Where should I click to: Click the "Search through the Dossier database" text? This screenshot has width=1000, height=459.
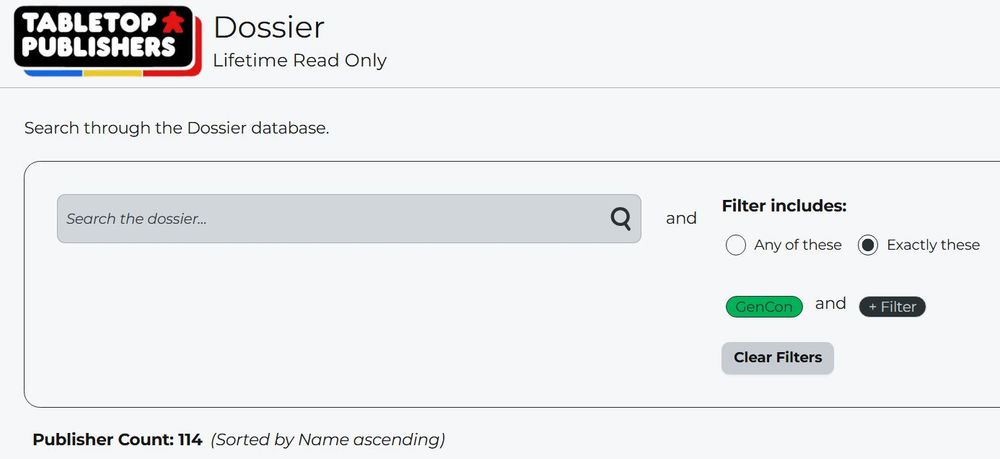coord(177,128)
